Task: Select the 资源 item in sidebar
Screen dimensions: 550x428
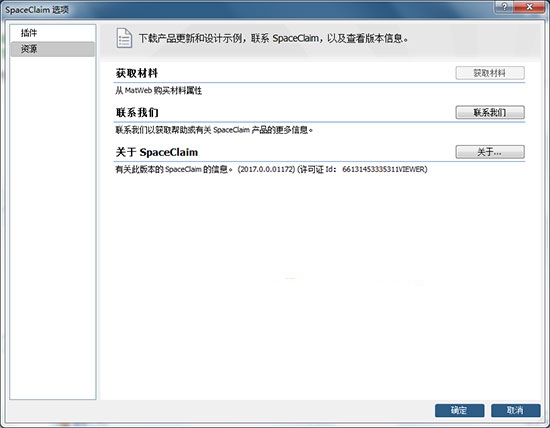Action: [x=53, y=49]
